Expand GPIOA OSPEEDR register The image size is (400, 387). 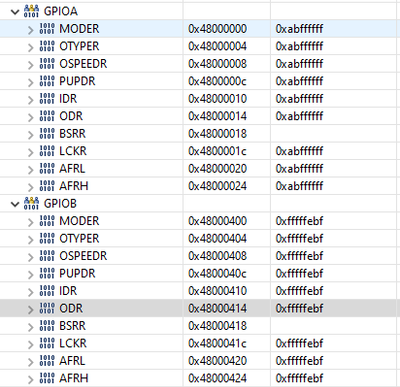(31, 65)
